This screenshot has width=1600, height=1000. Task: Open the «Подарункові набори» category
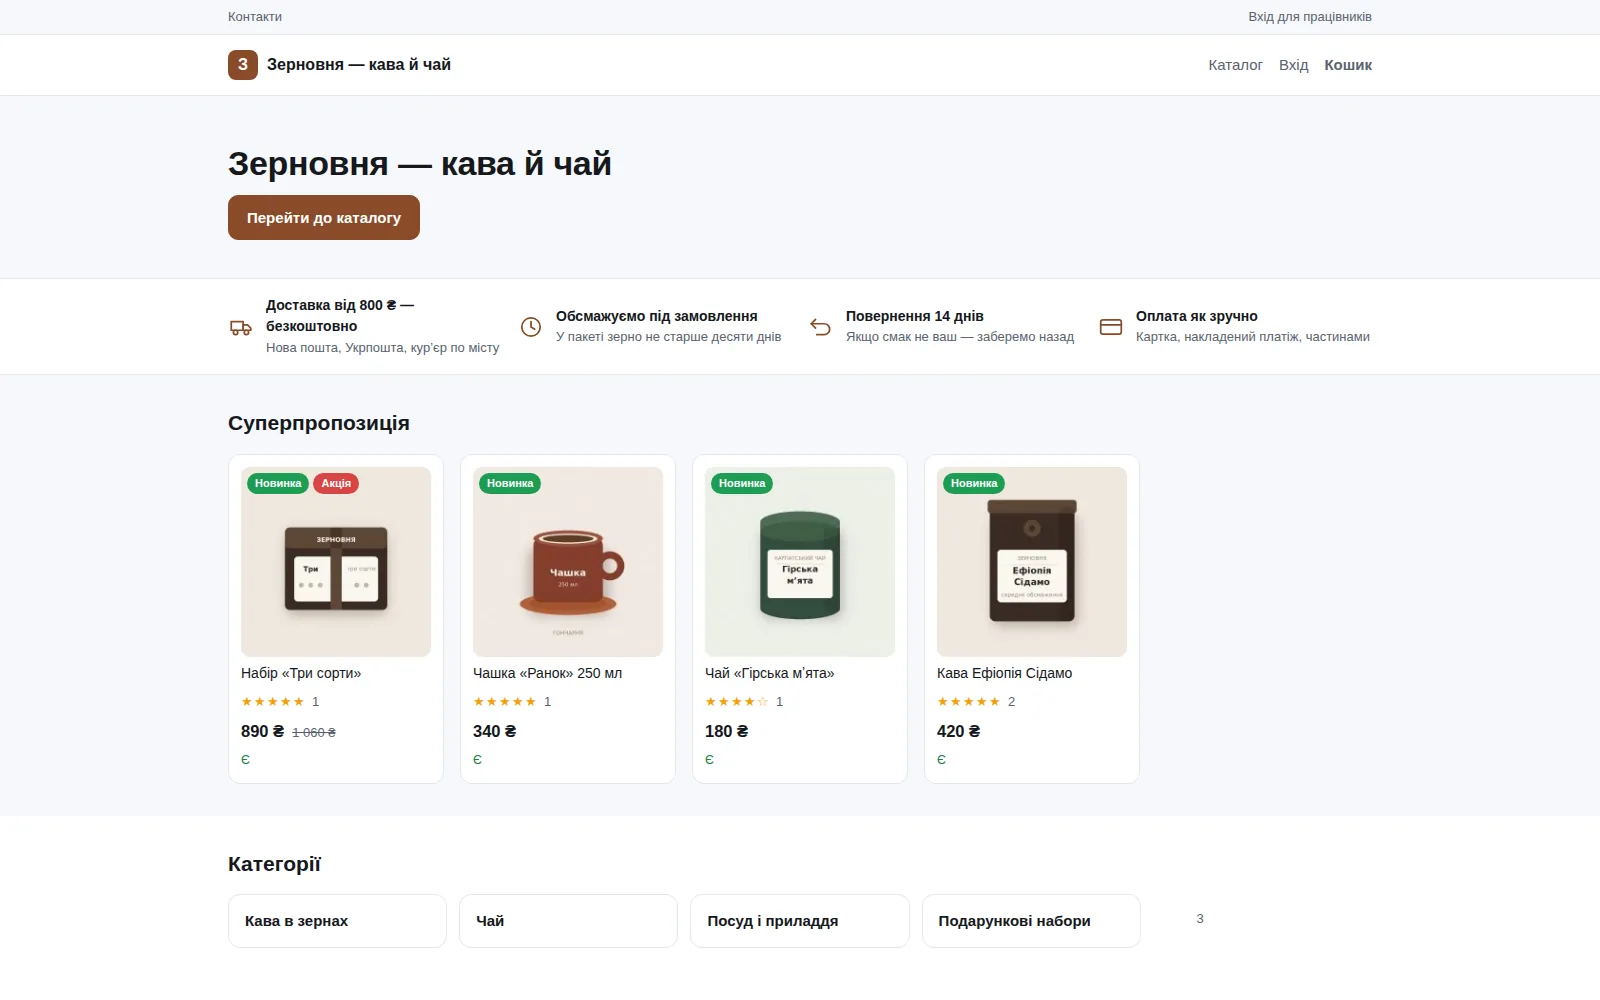coord(1031,921)
